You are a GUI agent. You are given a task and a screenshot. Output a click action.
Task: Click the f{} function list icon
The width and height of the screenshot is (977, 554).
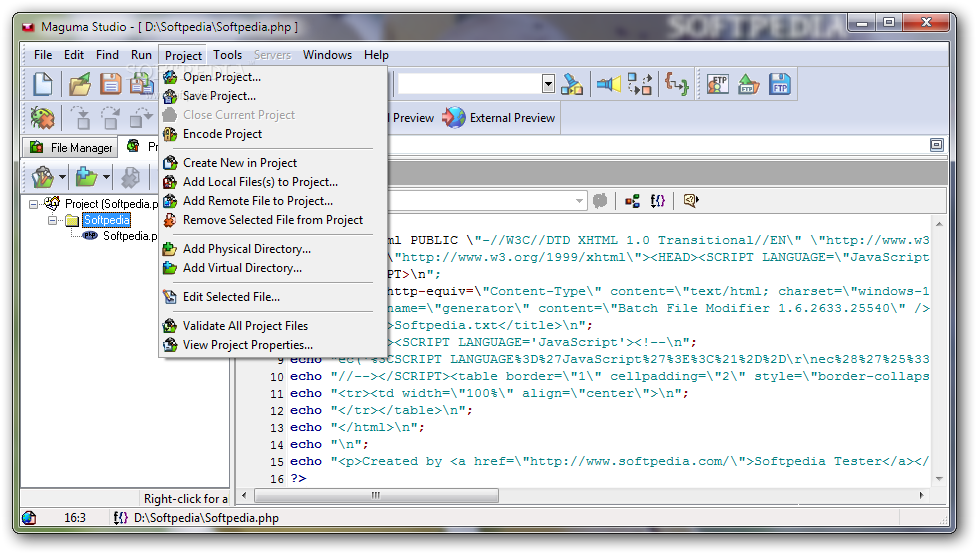(658, 201)
